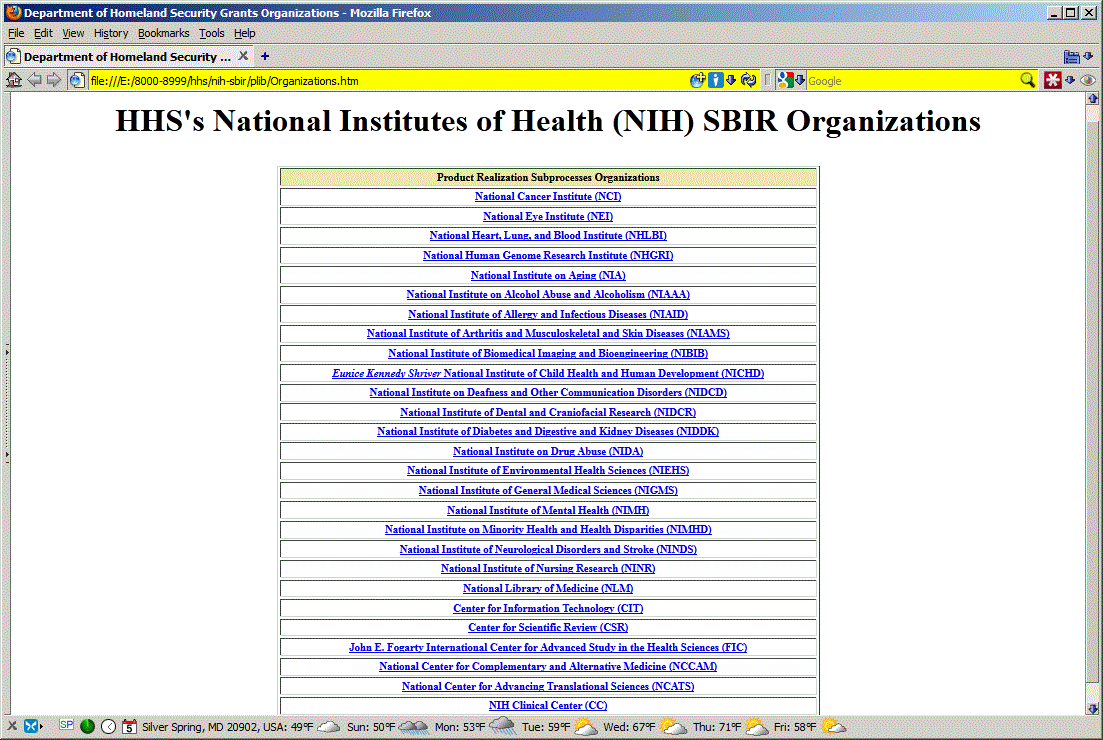Open Center for Scientific Review (CSR) link
Viewport: 1103px width, 740px height.
tap(548, 627)
